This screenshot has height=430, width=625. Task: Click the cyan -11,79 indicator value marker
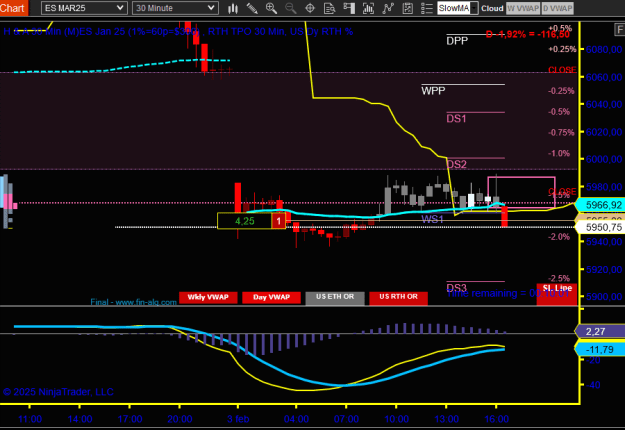tap(600, 349)
